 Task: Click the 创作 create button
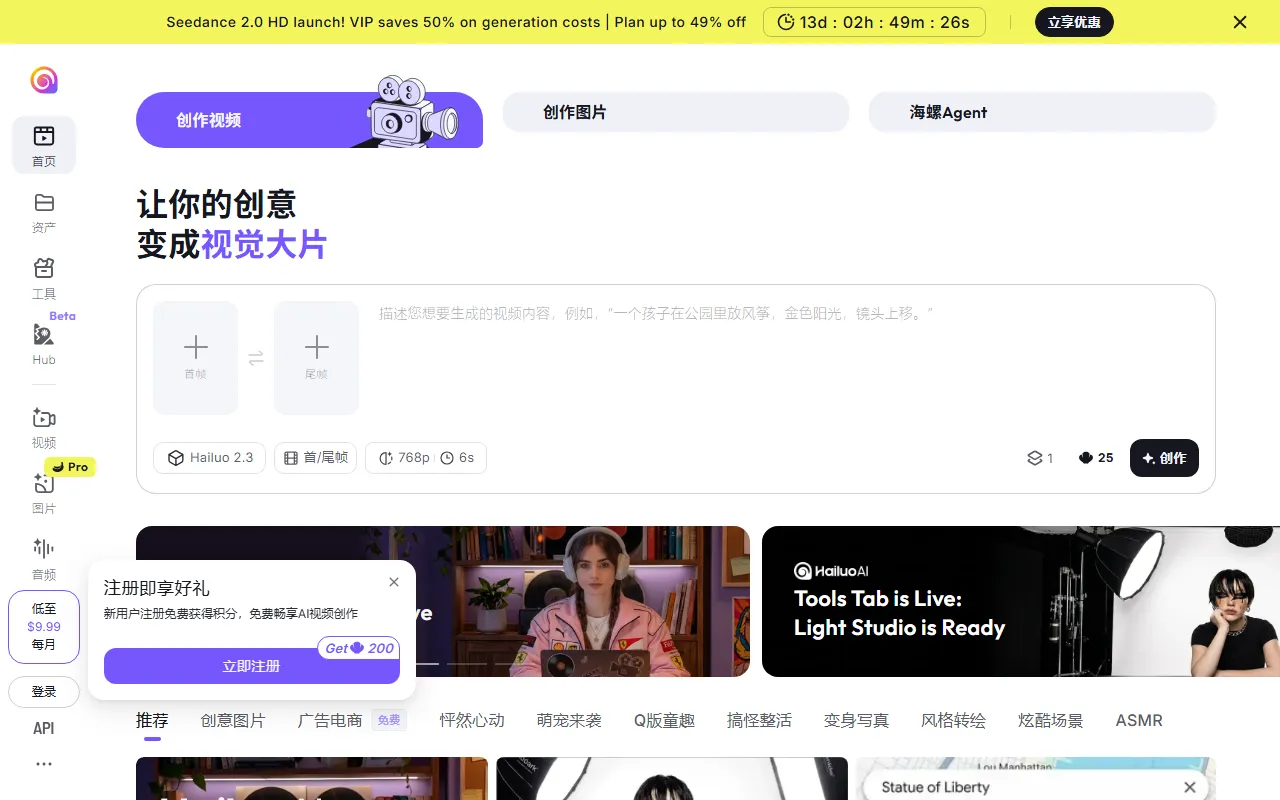[x=1164, y=458]
